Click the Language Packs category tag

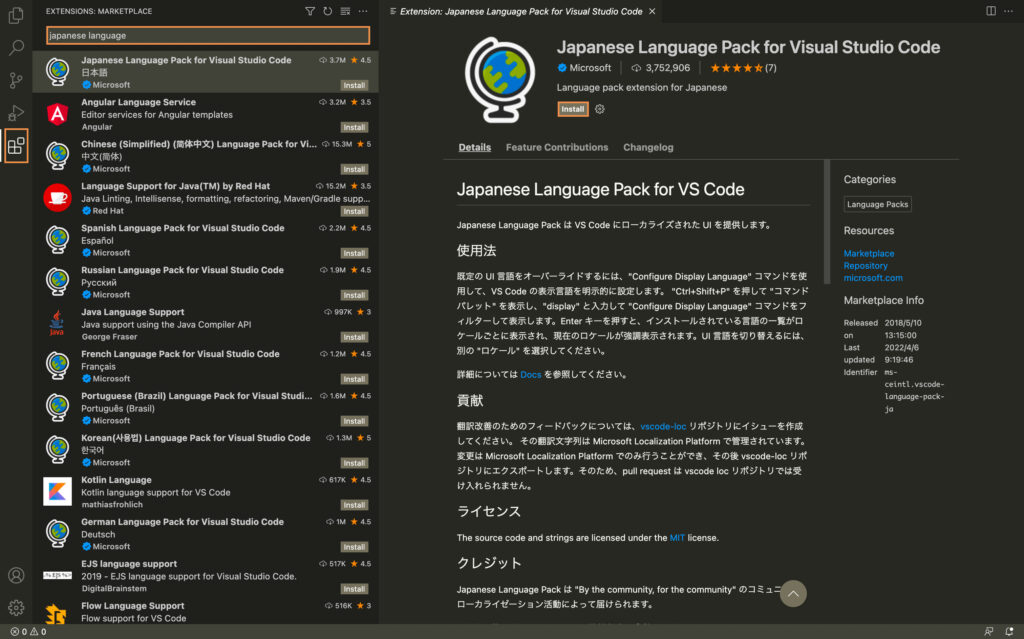point(877,205)
